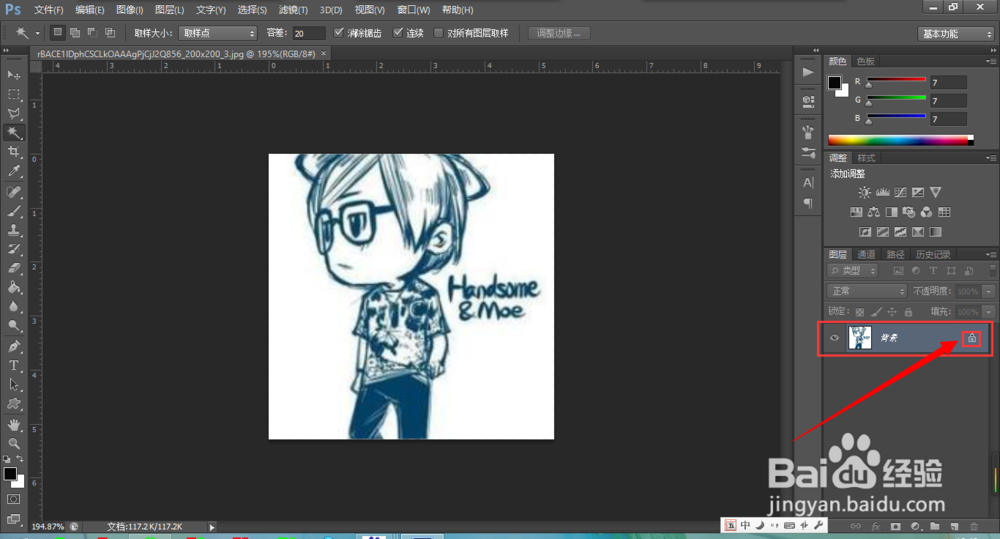Screen dimensions: 1000x539
Task: Add a Brightness/Contrast adjustment
Action: coord(864,192)
